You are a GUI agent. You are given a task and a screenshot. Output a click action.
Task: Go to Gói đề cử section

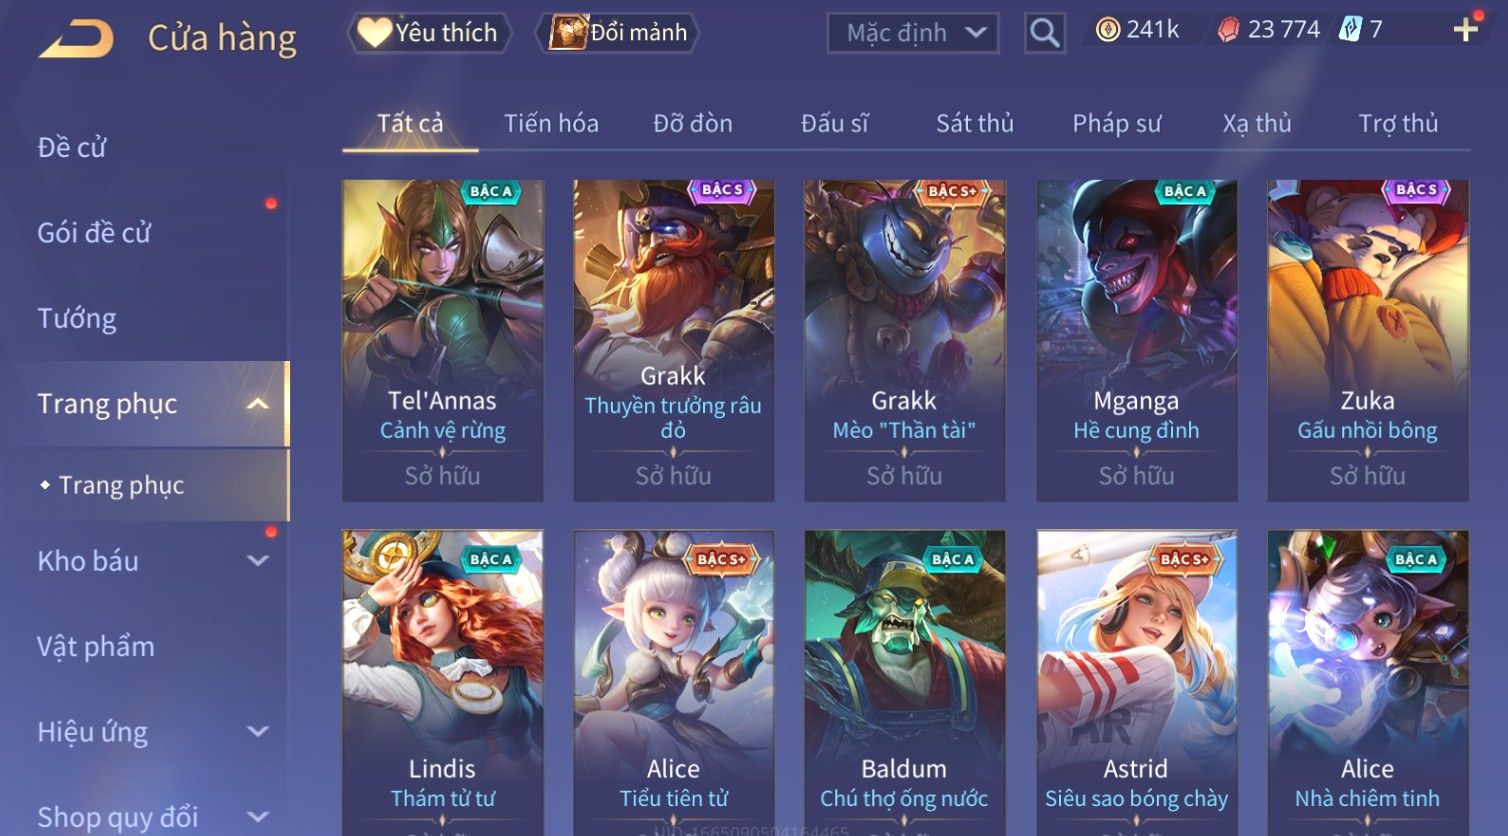point(94,233)
